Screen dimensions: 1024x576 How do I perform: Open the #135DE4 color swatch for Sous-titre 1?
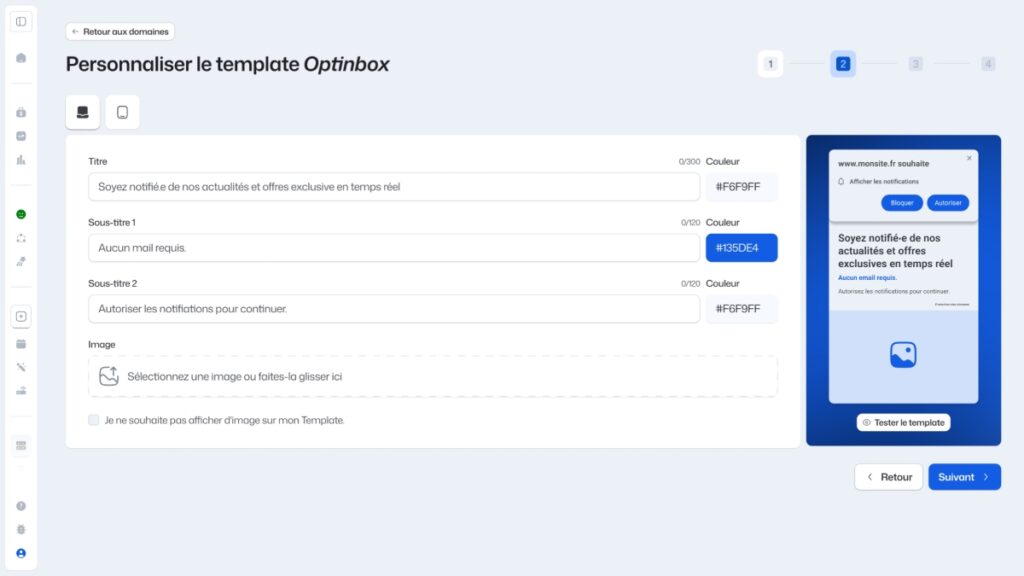click(x=741, y=248)
